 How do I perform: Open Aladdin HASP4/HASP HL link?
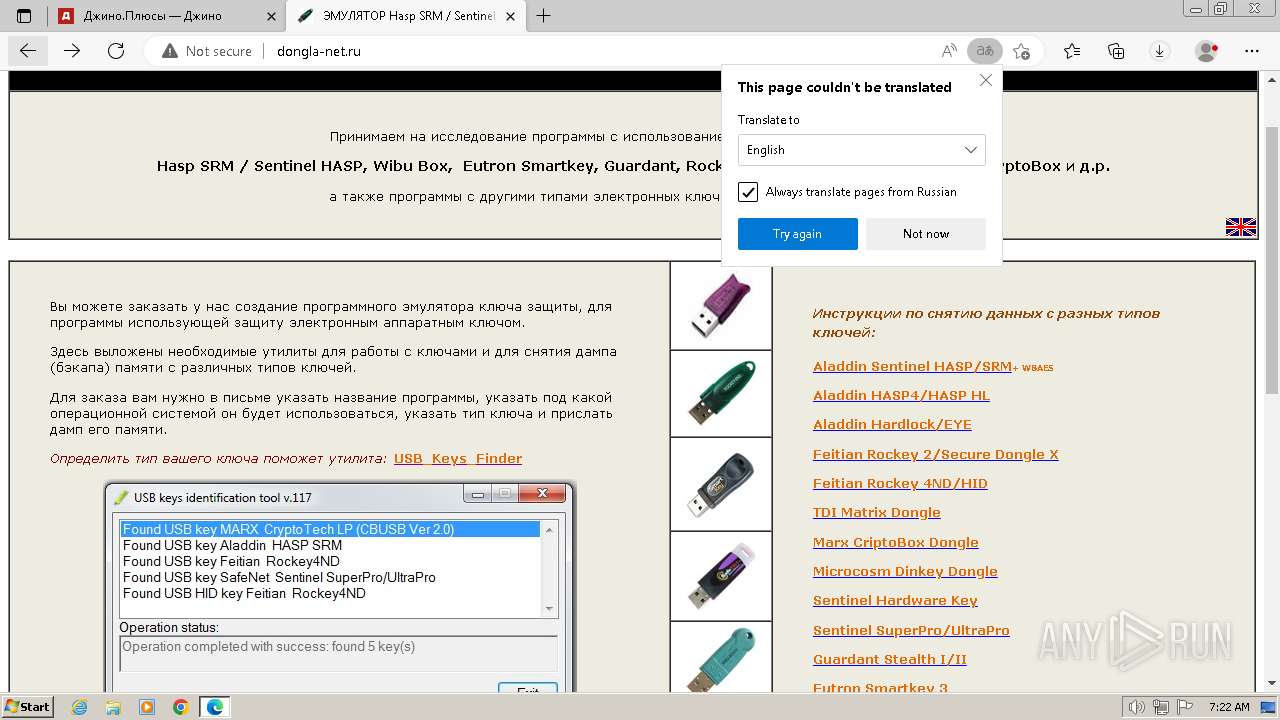click(901, 396)
